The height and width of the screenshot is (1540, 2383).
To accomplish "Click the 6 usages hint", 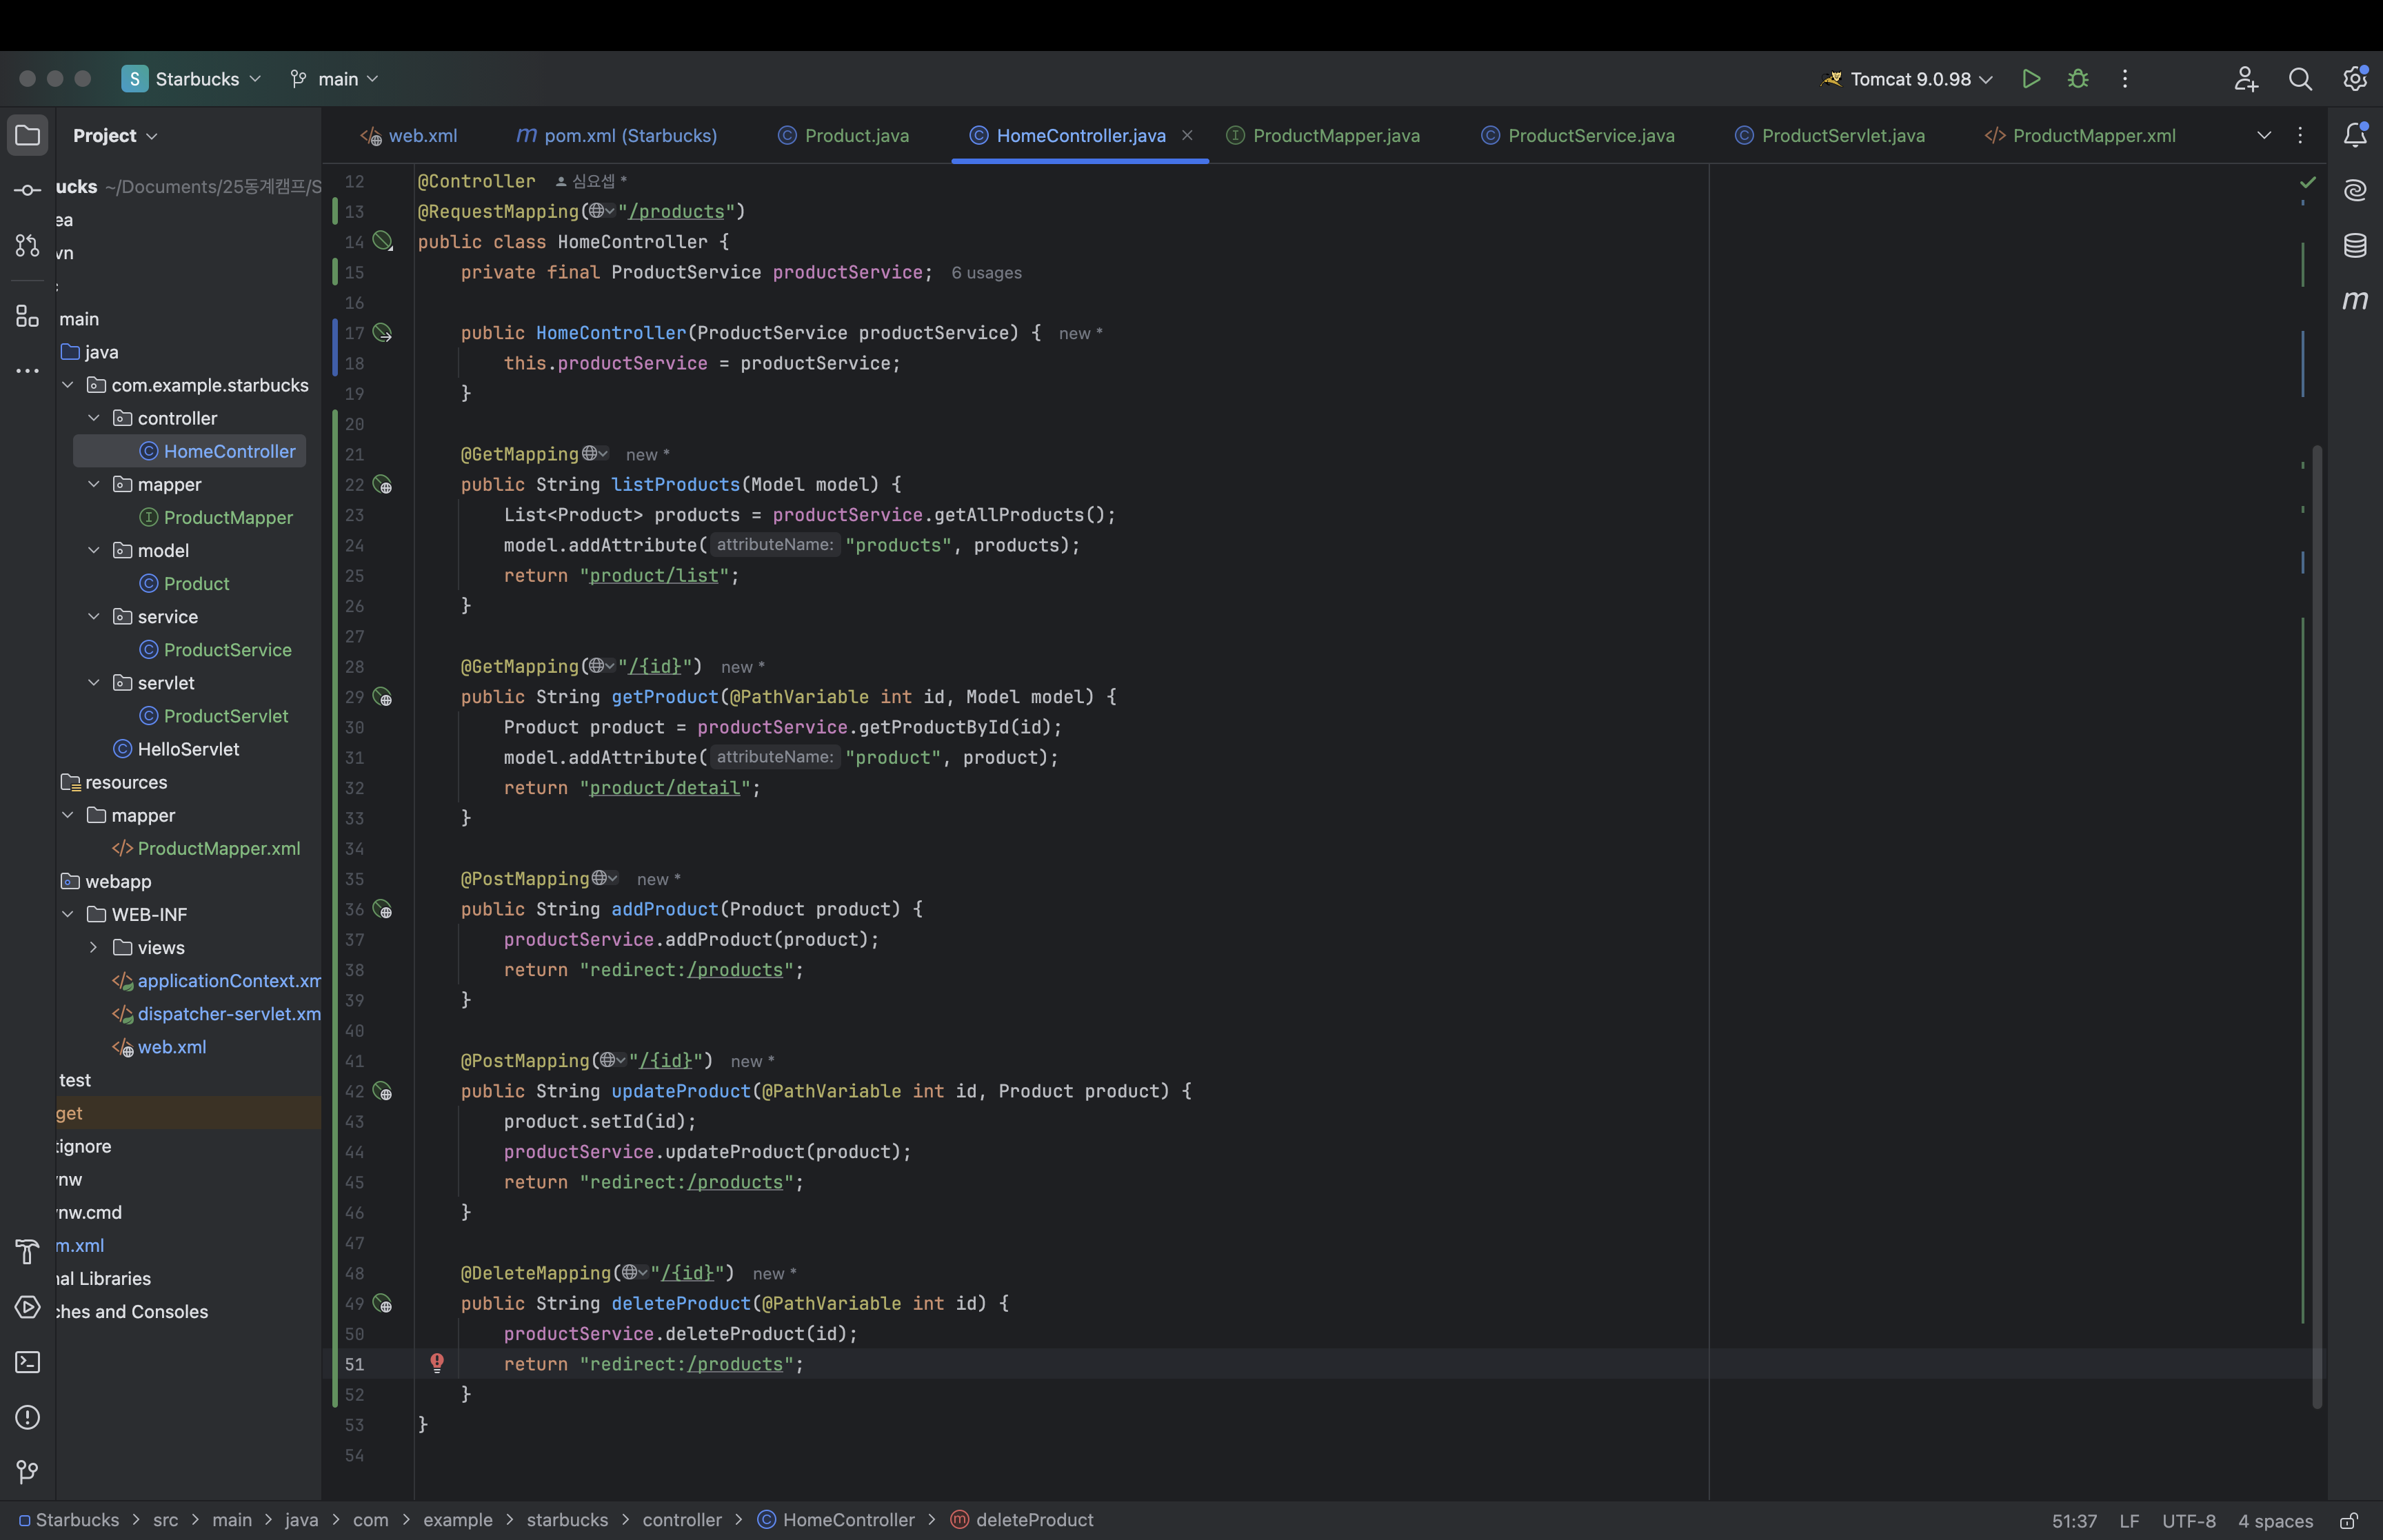I will coord(986,273).
